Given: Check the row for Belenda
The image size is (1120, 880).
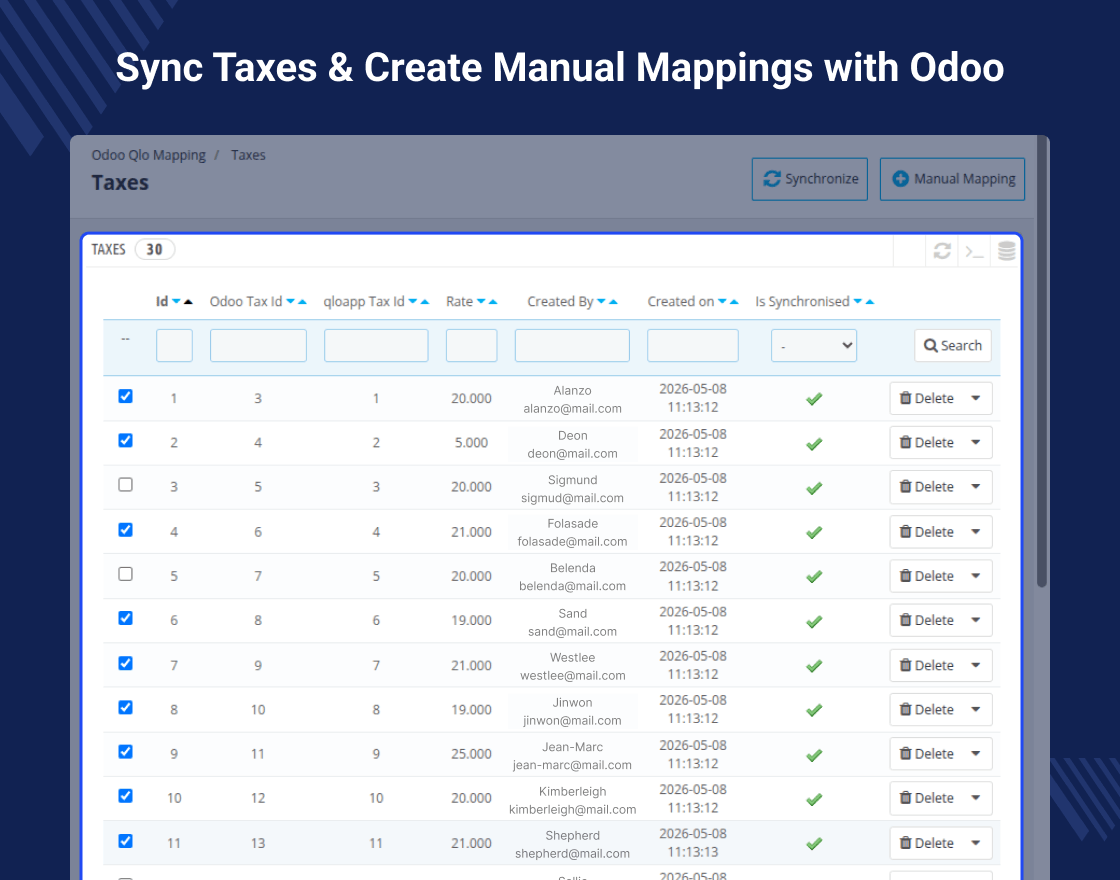Looking at the screenshot, I should (x=125, y=574).
